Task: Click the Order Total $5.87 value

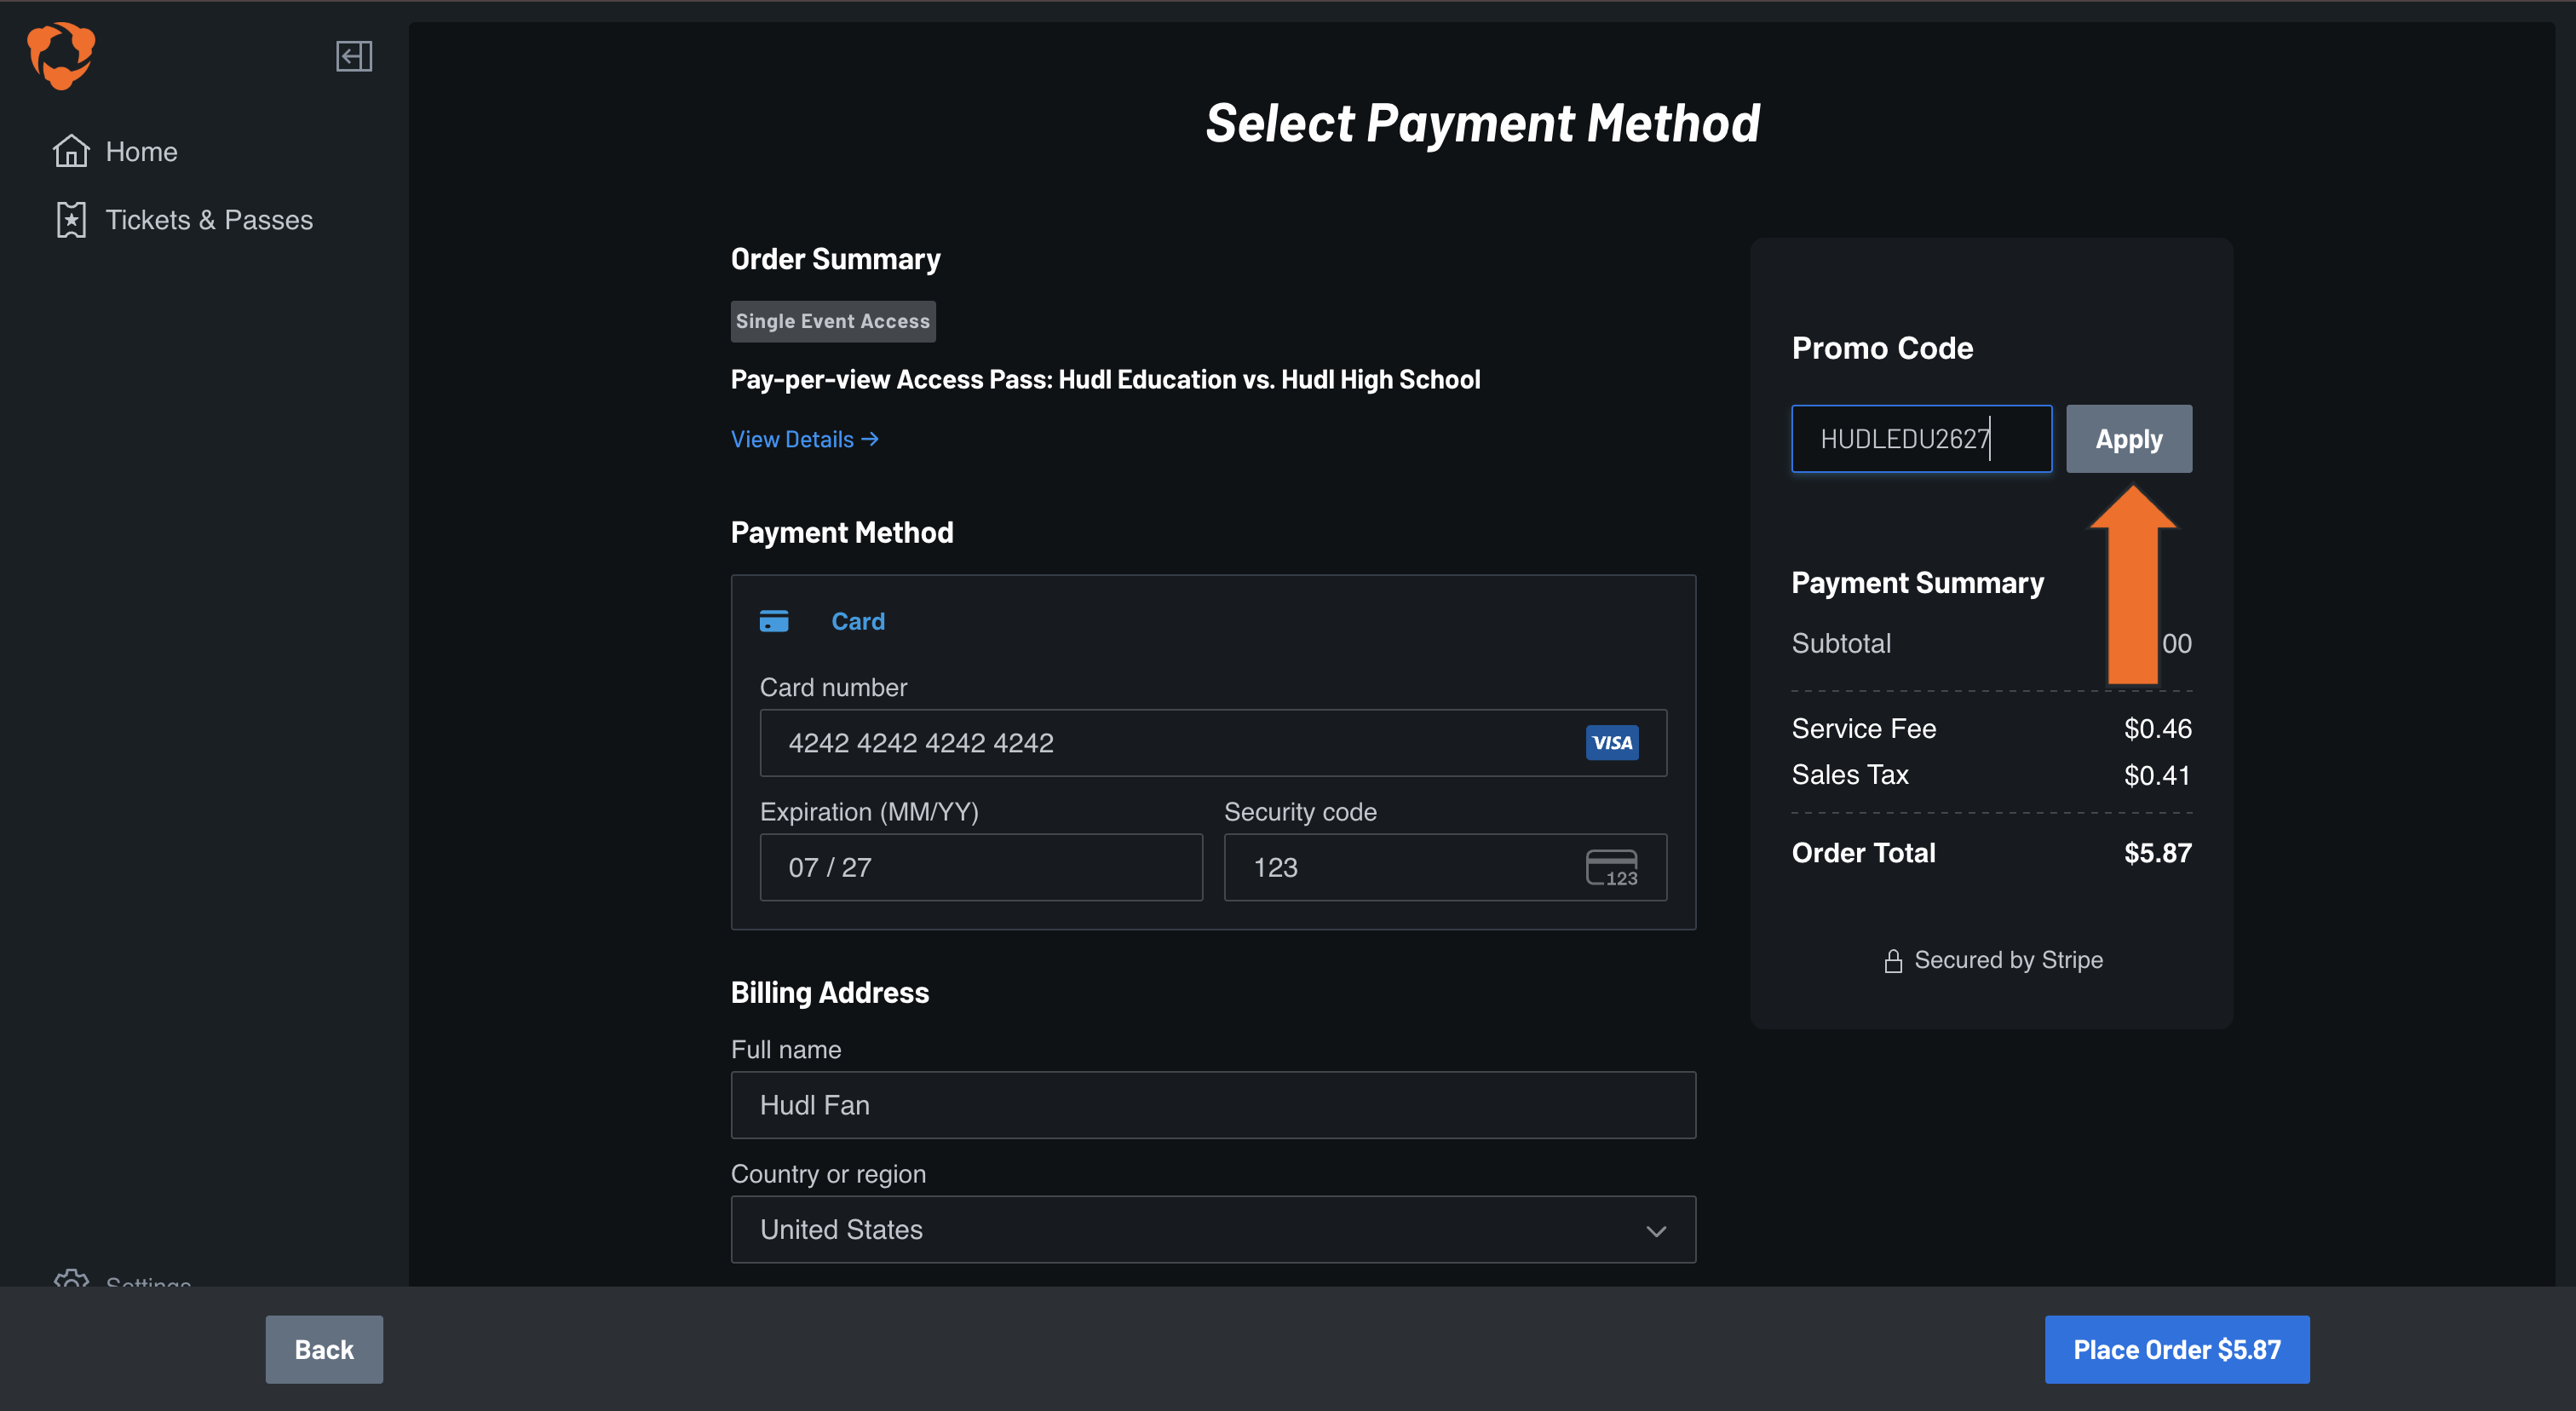Action: [2158, 853]
